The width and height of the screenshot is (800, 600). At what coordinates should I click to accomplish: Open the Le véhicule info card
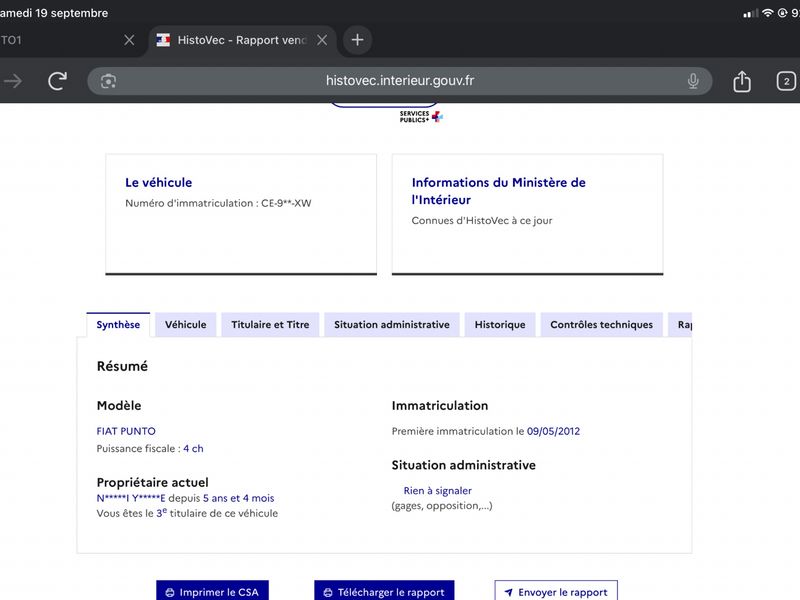click(241, 214)
